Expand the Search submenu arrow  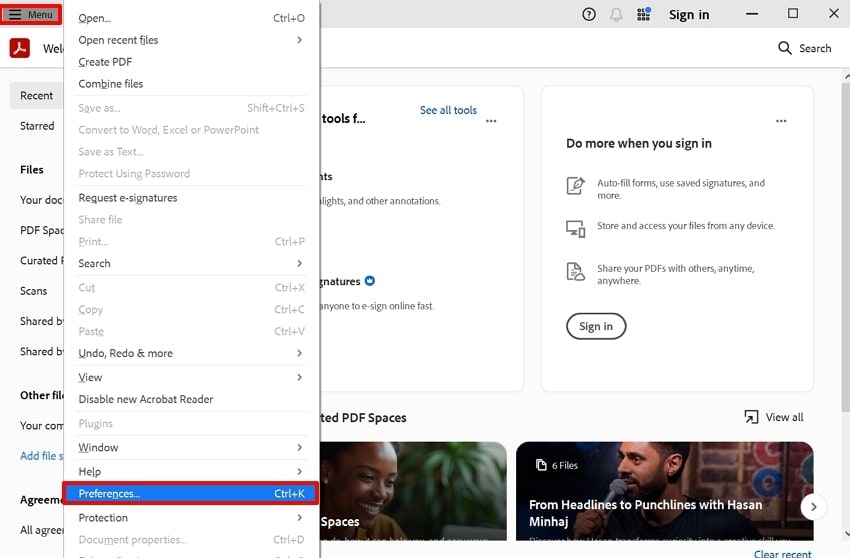(299, 263)
